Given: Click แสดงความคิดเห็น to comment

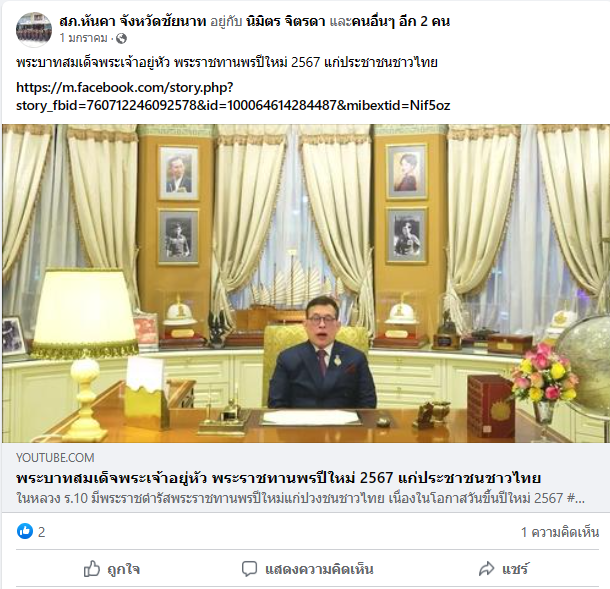Looking at the screenshot, I should [x=307, y=569].
